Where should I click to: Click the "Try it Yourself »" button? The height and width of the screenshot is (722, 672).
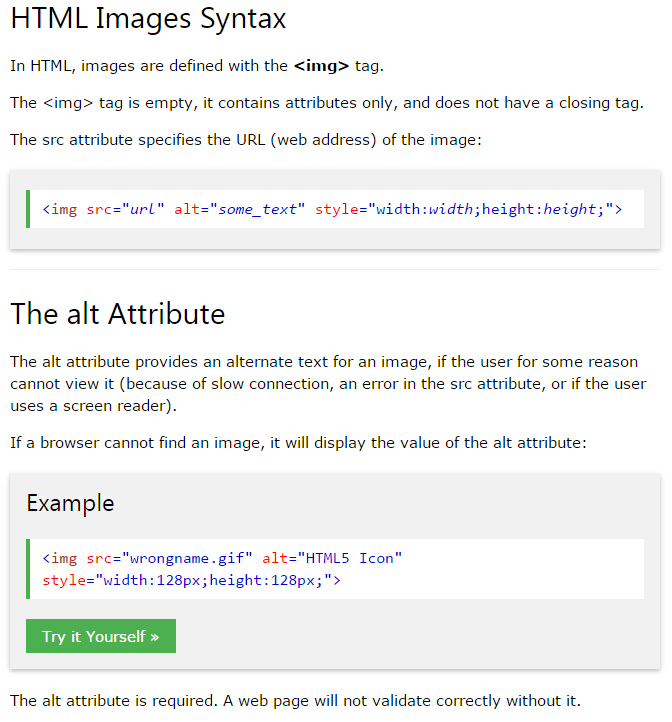100,636
